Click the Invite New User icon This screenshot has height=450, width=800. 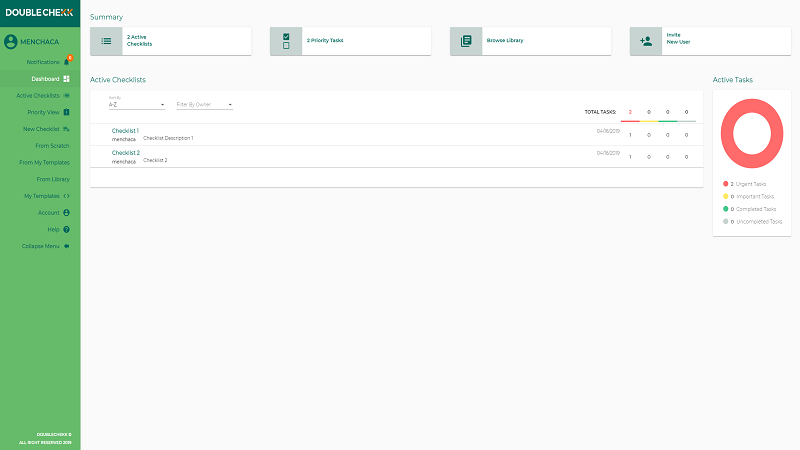coord(646,41)
